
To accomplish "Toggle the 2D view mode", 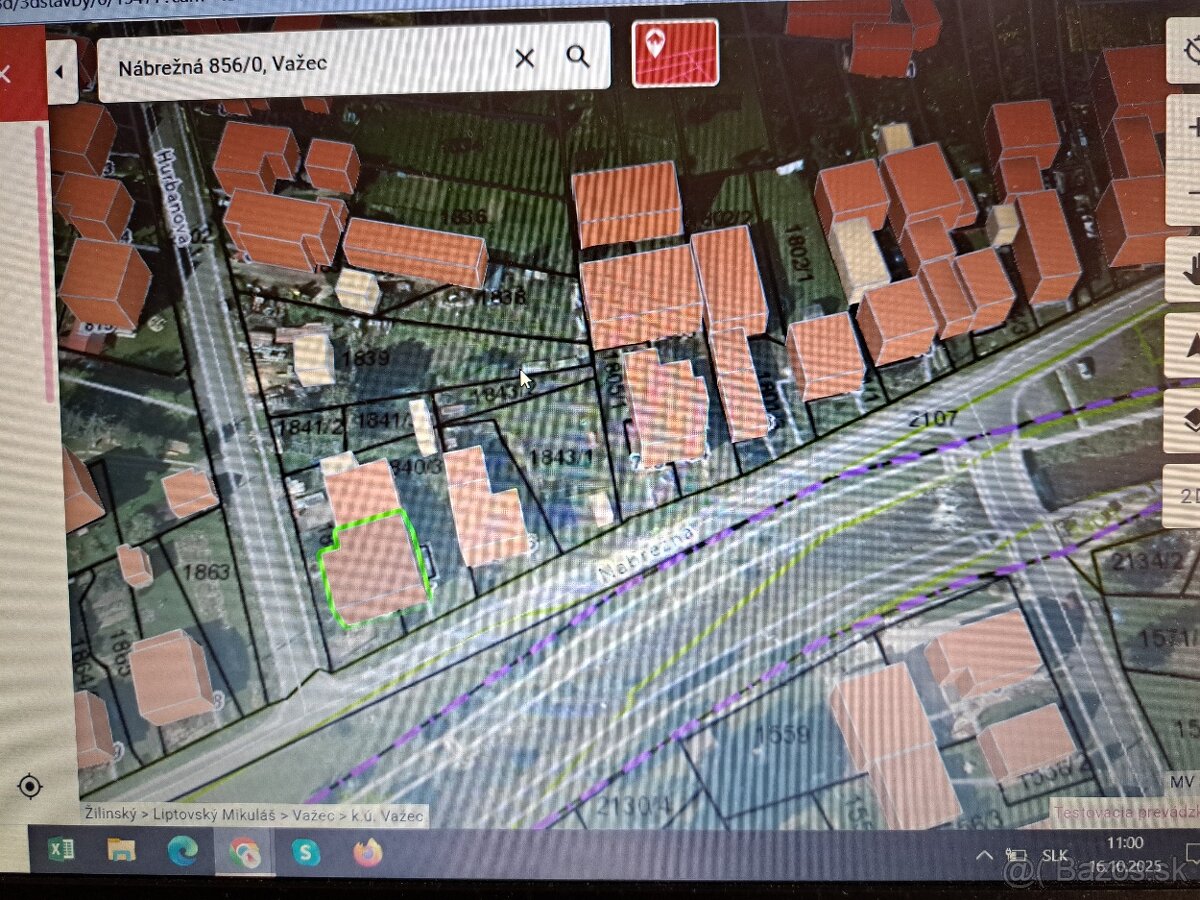I will 1187,495.
